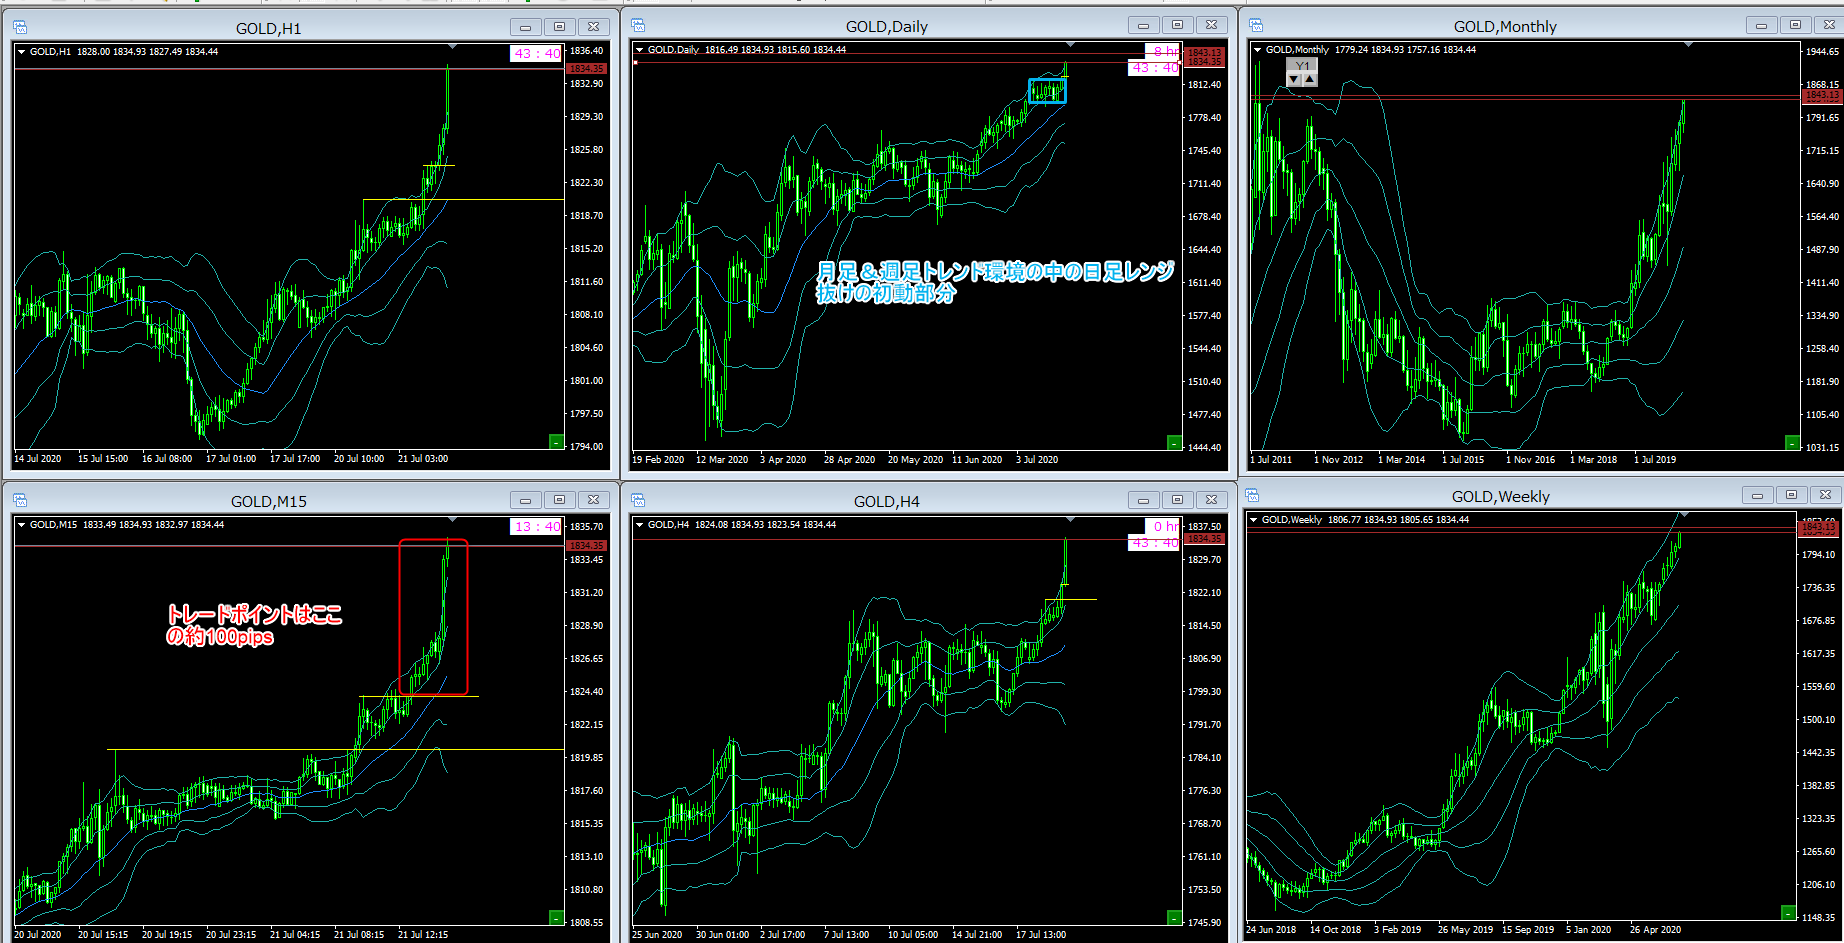
Task: Expand the trading panel arrow beside GOLD,H4
Action: coord(639,525)
